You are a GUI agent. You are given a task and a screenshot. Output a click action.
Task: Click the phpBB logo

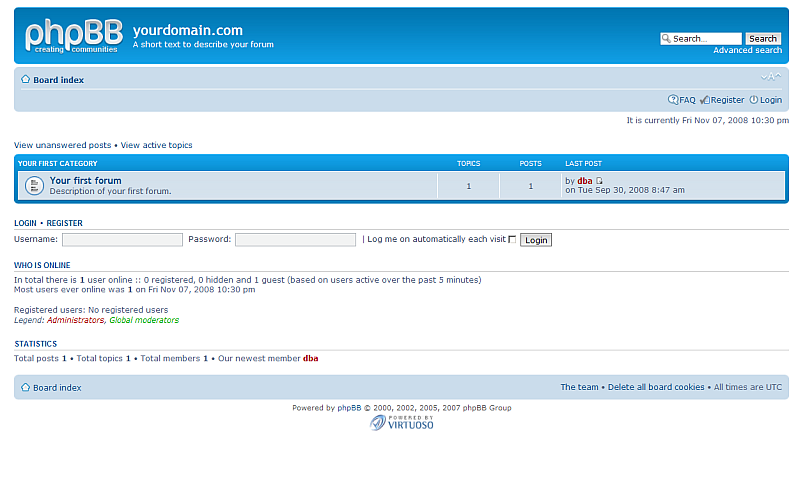coord(73,35)
